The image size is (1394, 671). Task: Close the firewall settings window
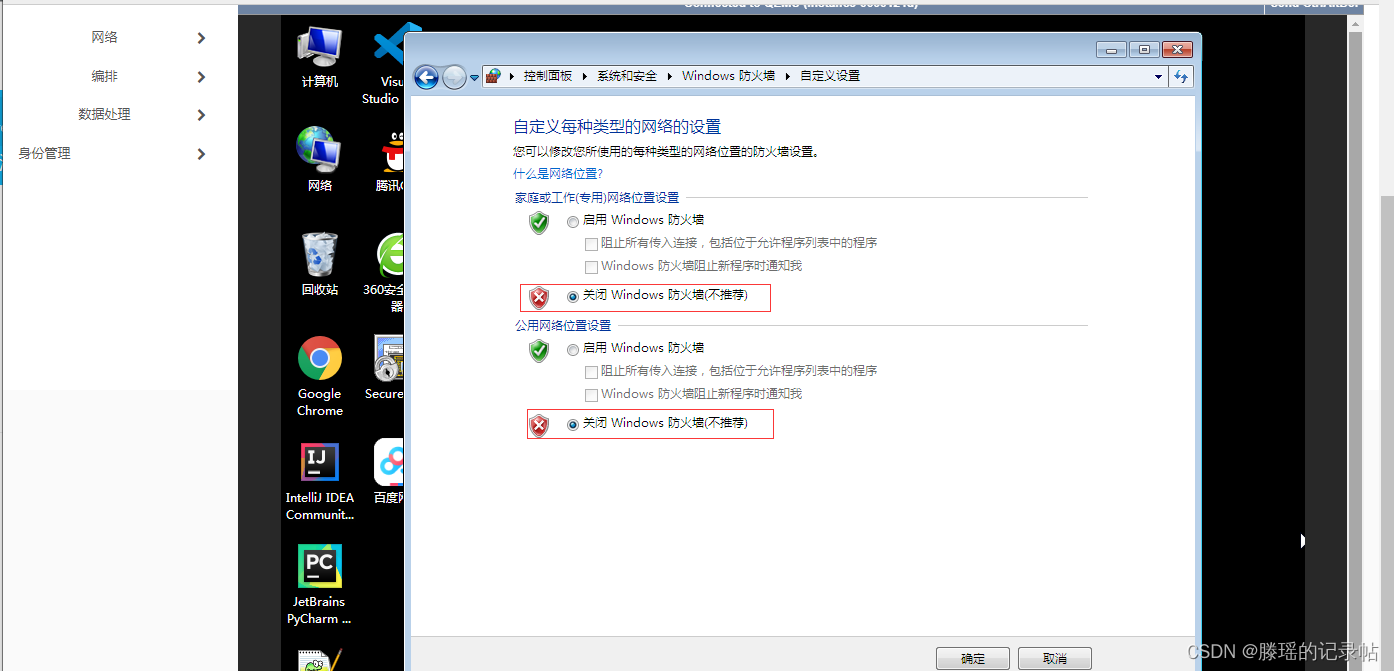click(x=1177, y=49)
